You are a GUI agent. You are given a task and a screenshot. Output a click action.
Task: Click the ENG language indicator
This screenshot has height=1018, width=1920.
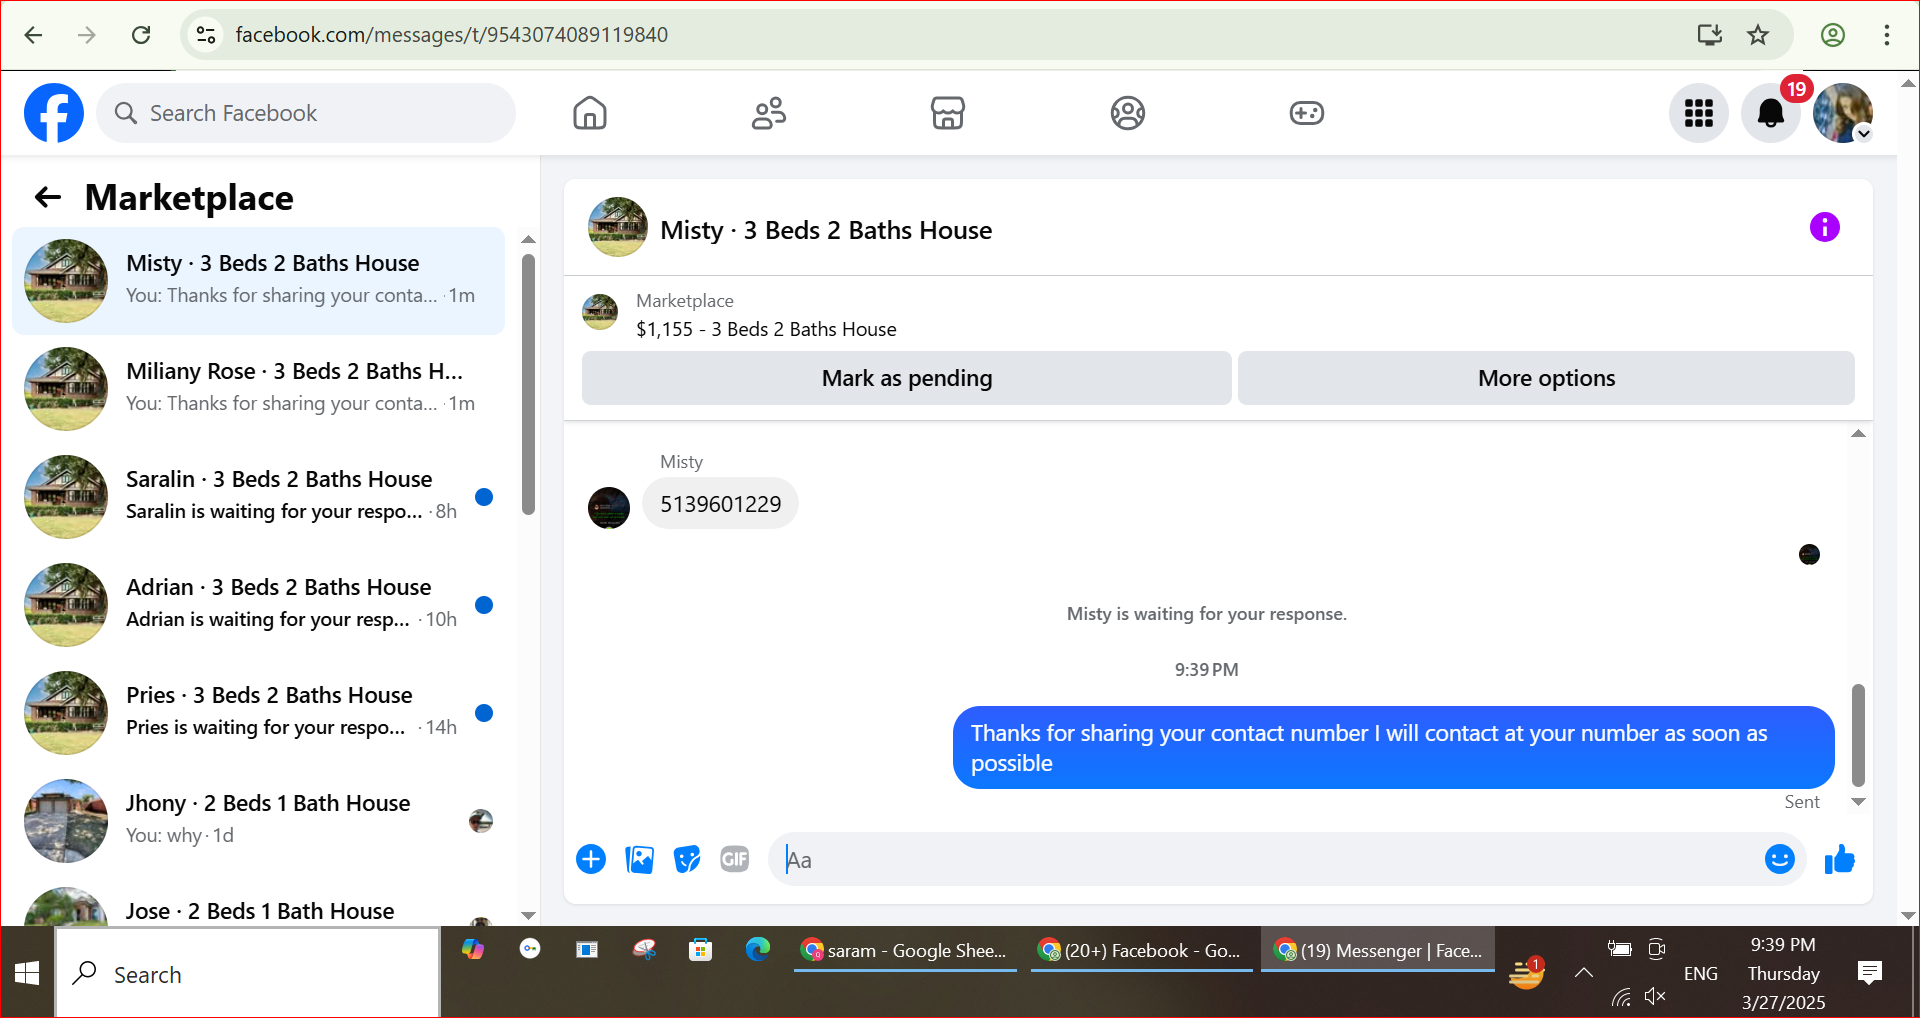coord(1701,973)
